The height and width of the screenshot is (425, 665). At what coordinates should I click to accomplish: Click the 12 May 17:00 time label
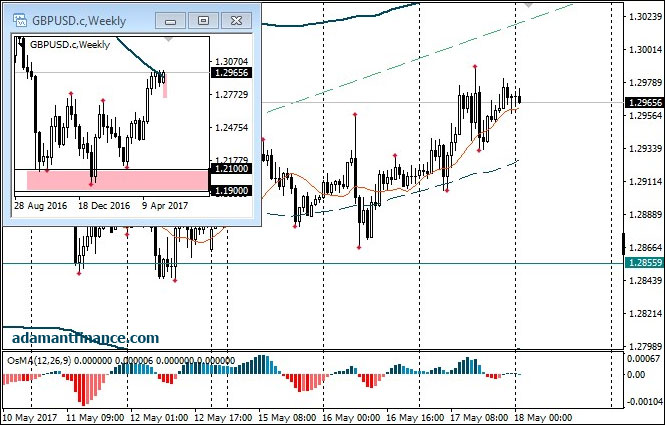(x=223, y=417)
